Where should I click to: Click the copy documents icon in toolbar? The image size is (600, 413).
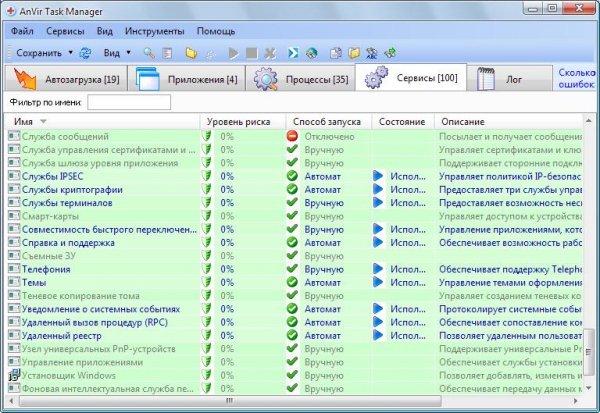[x=336, y=53]
